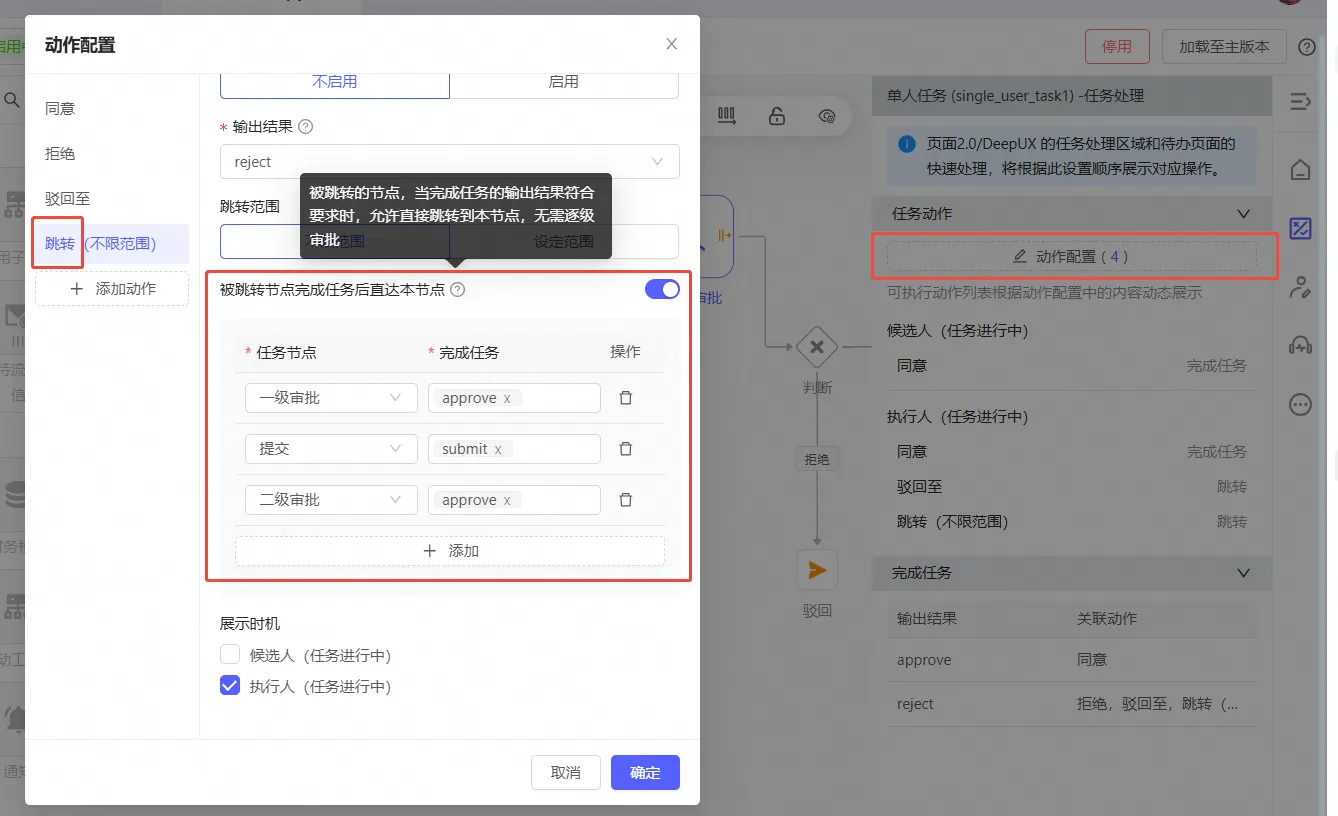Screen dimensions: 1338x816
Task: Toggle off 被跳转节点完成任务后直达本节点 switch
Action: [x=662, y=289]
